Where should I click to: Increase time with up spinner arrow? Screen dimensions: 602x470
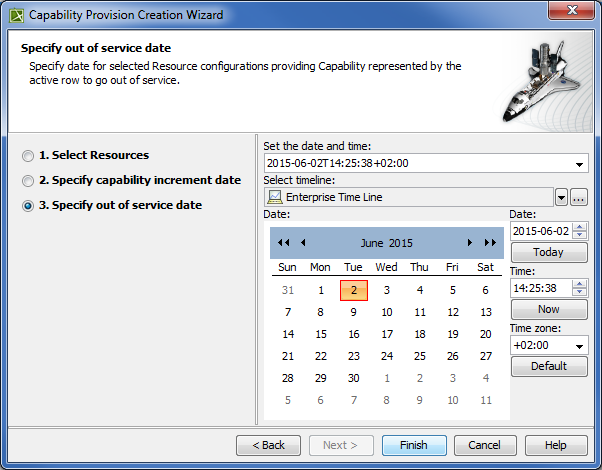579,284
